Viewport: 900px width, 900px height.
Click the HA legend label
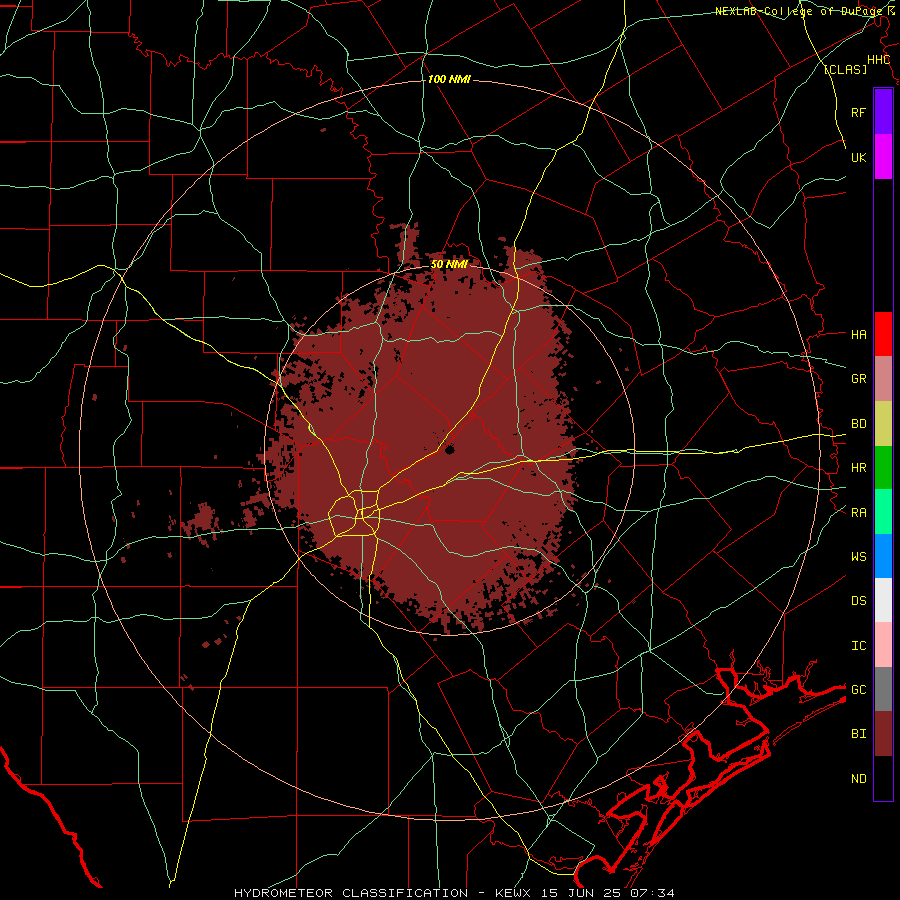click(858, 334)
